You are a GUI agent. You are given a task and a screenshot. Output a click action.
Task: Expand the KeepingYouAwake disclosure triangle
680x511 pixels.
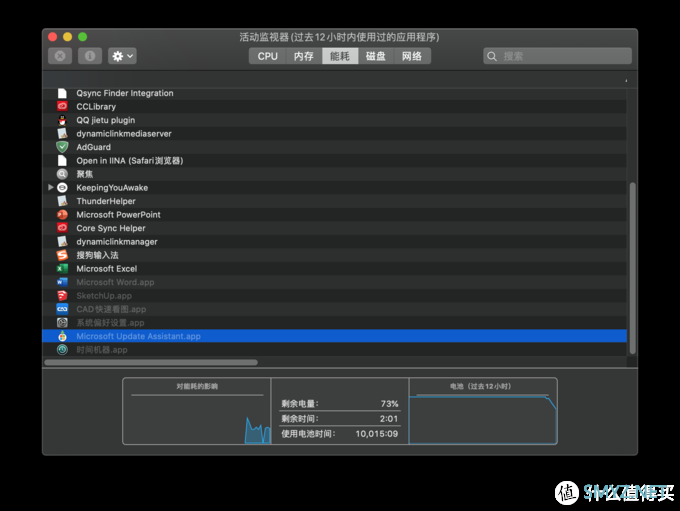[50, 187]
